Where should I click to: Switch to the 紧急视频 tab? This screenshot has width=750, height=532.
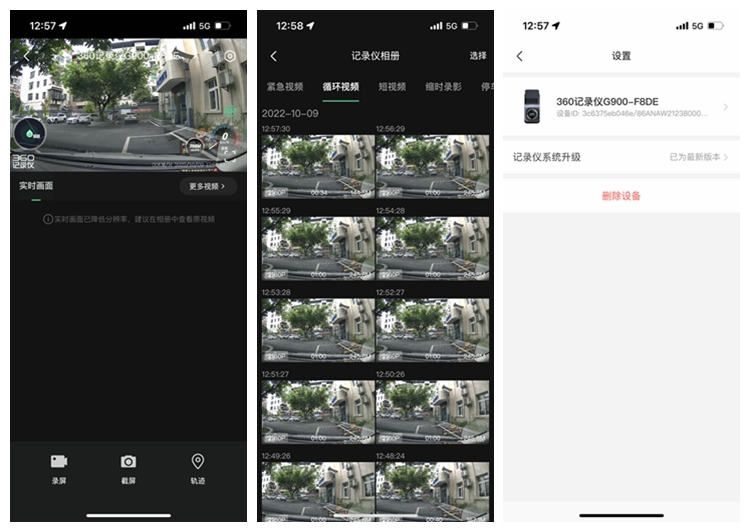point(284,87)
